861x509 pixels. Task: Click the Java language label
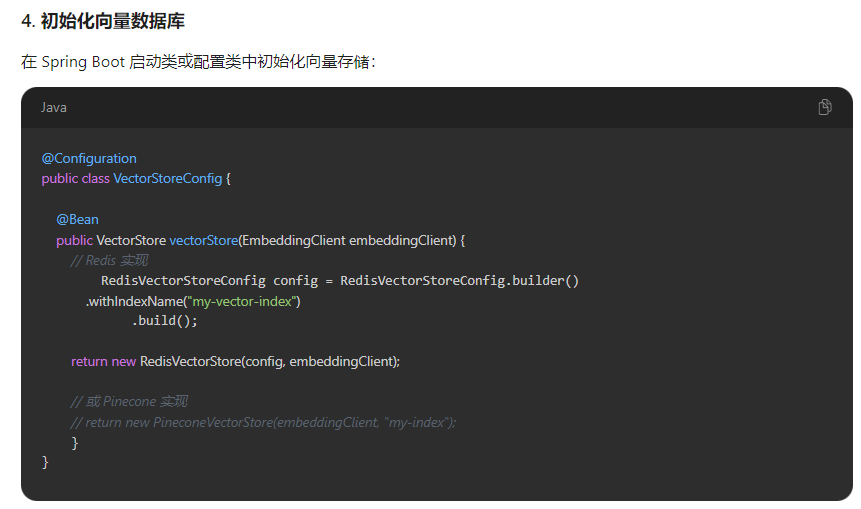(54, 108)
